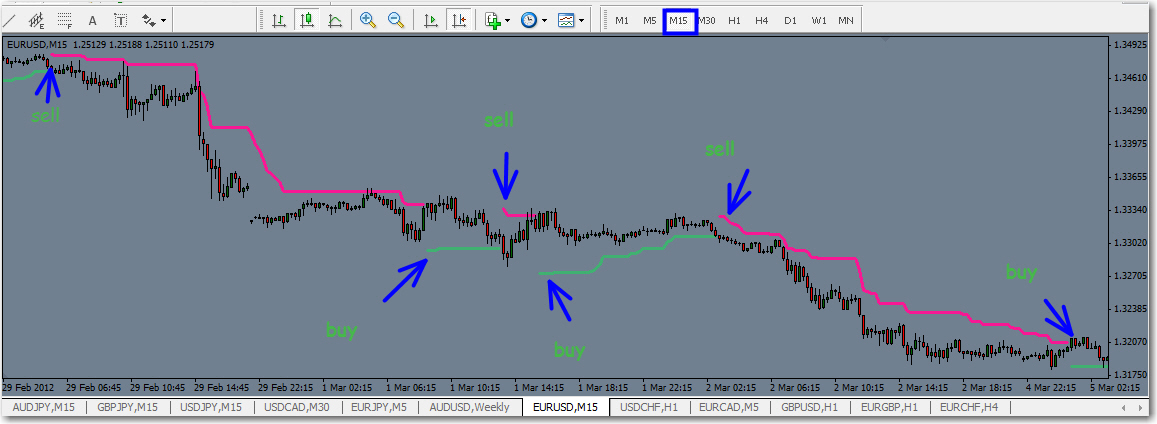The width and height of the screenshot is (1157, 424).
Task: Zoom out of the chart
Action: (x=396, y=21)
